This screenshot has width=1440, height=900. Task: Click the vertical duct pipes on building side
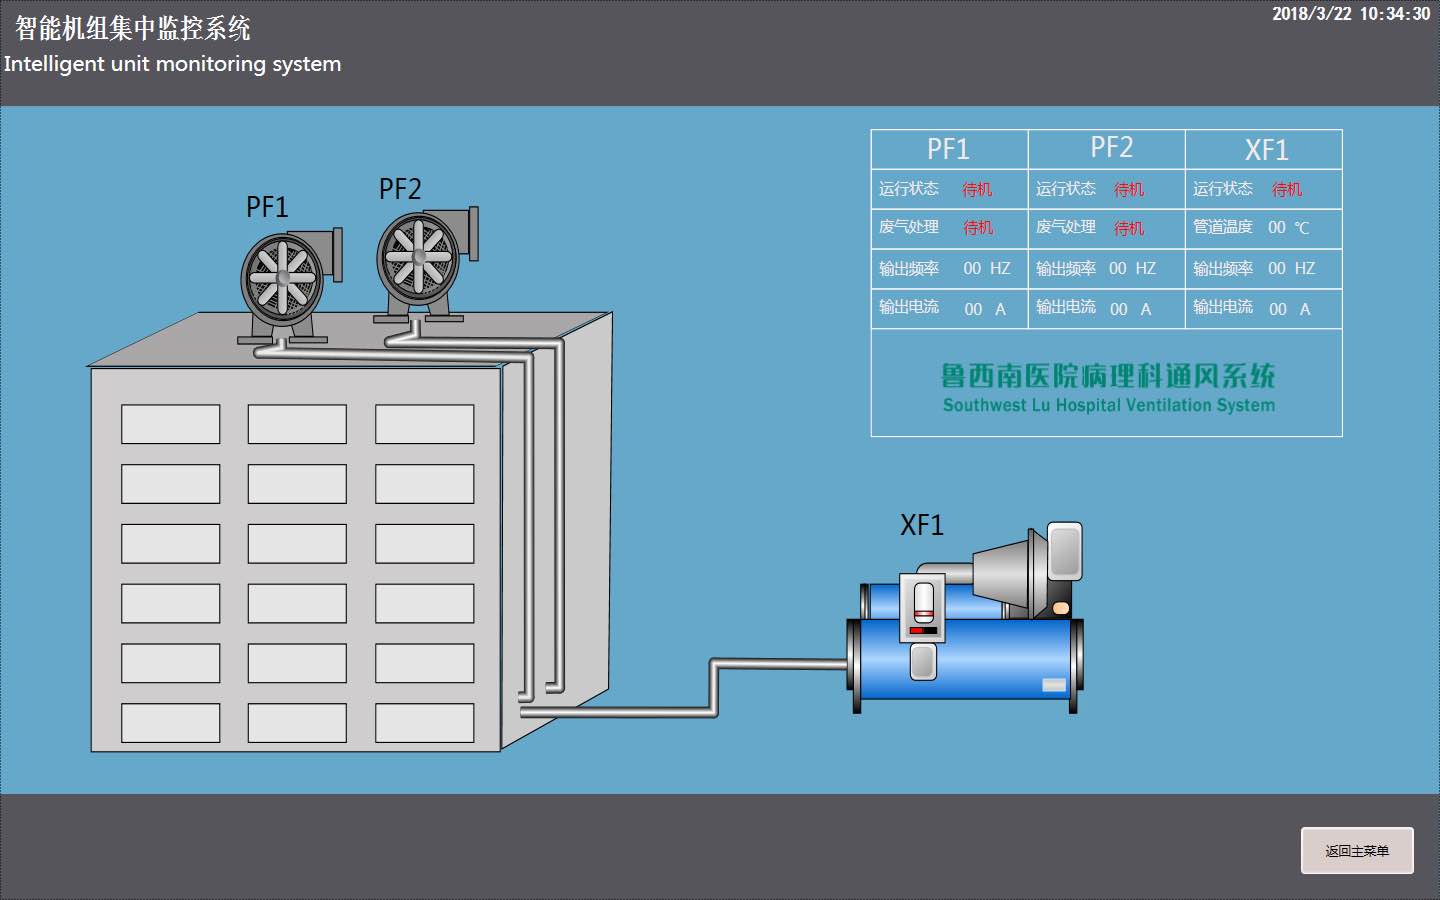(x=540, y=520)
